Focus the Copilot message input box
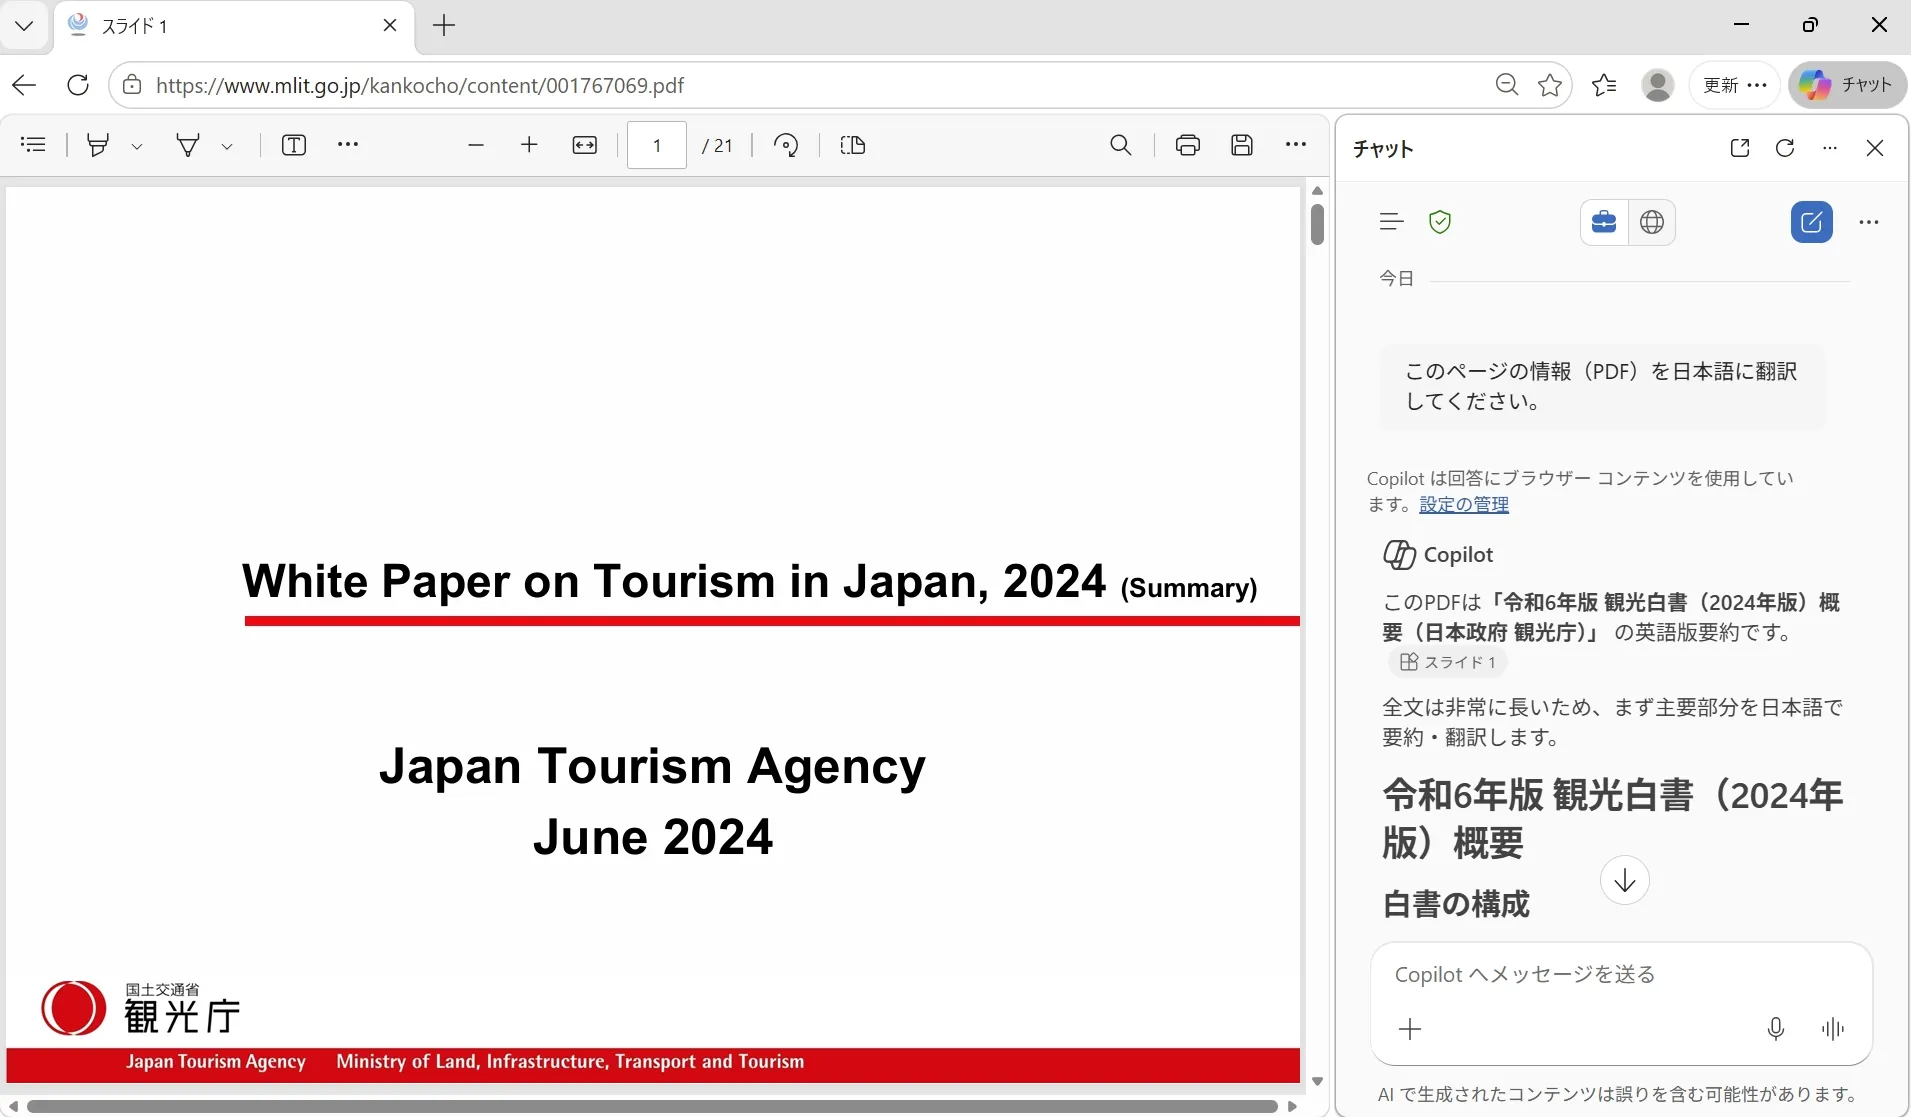 [x=1621, y=975]
